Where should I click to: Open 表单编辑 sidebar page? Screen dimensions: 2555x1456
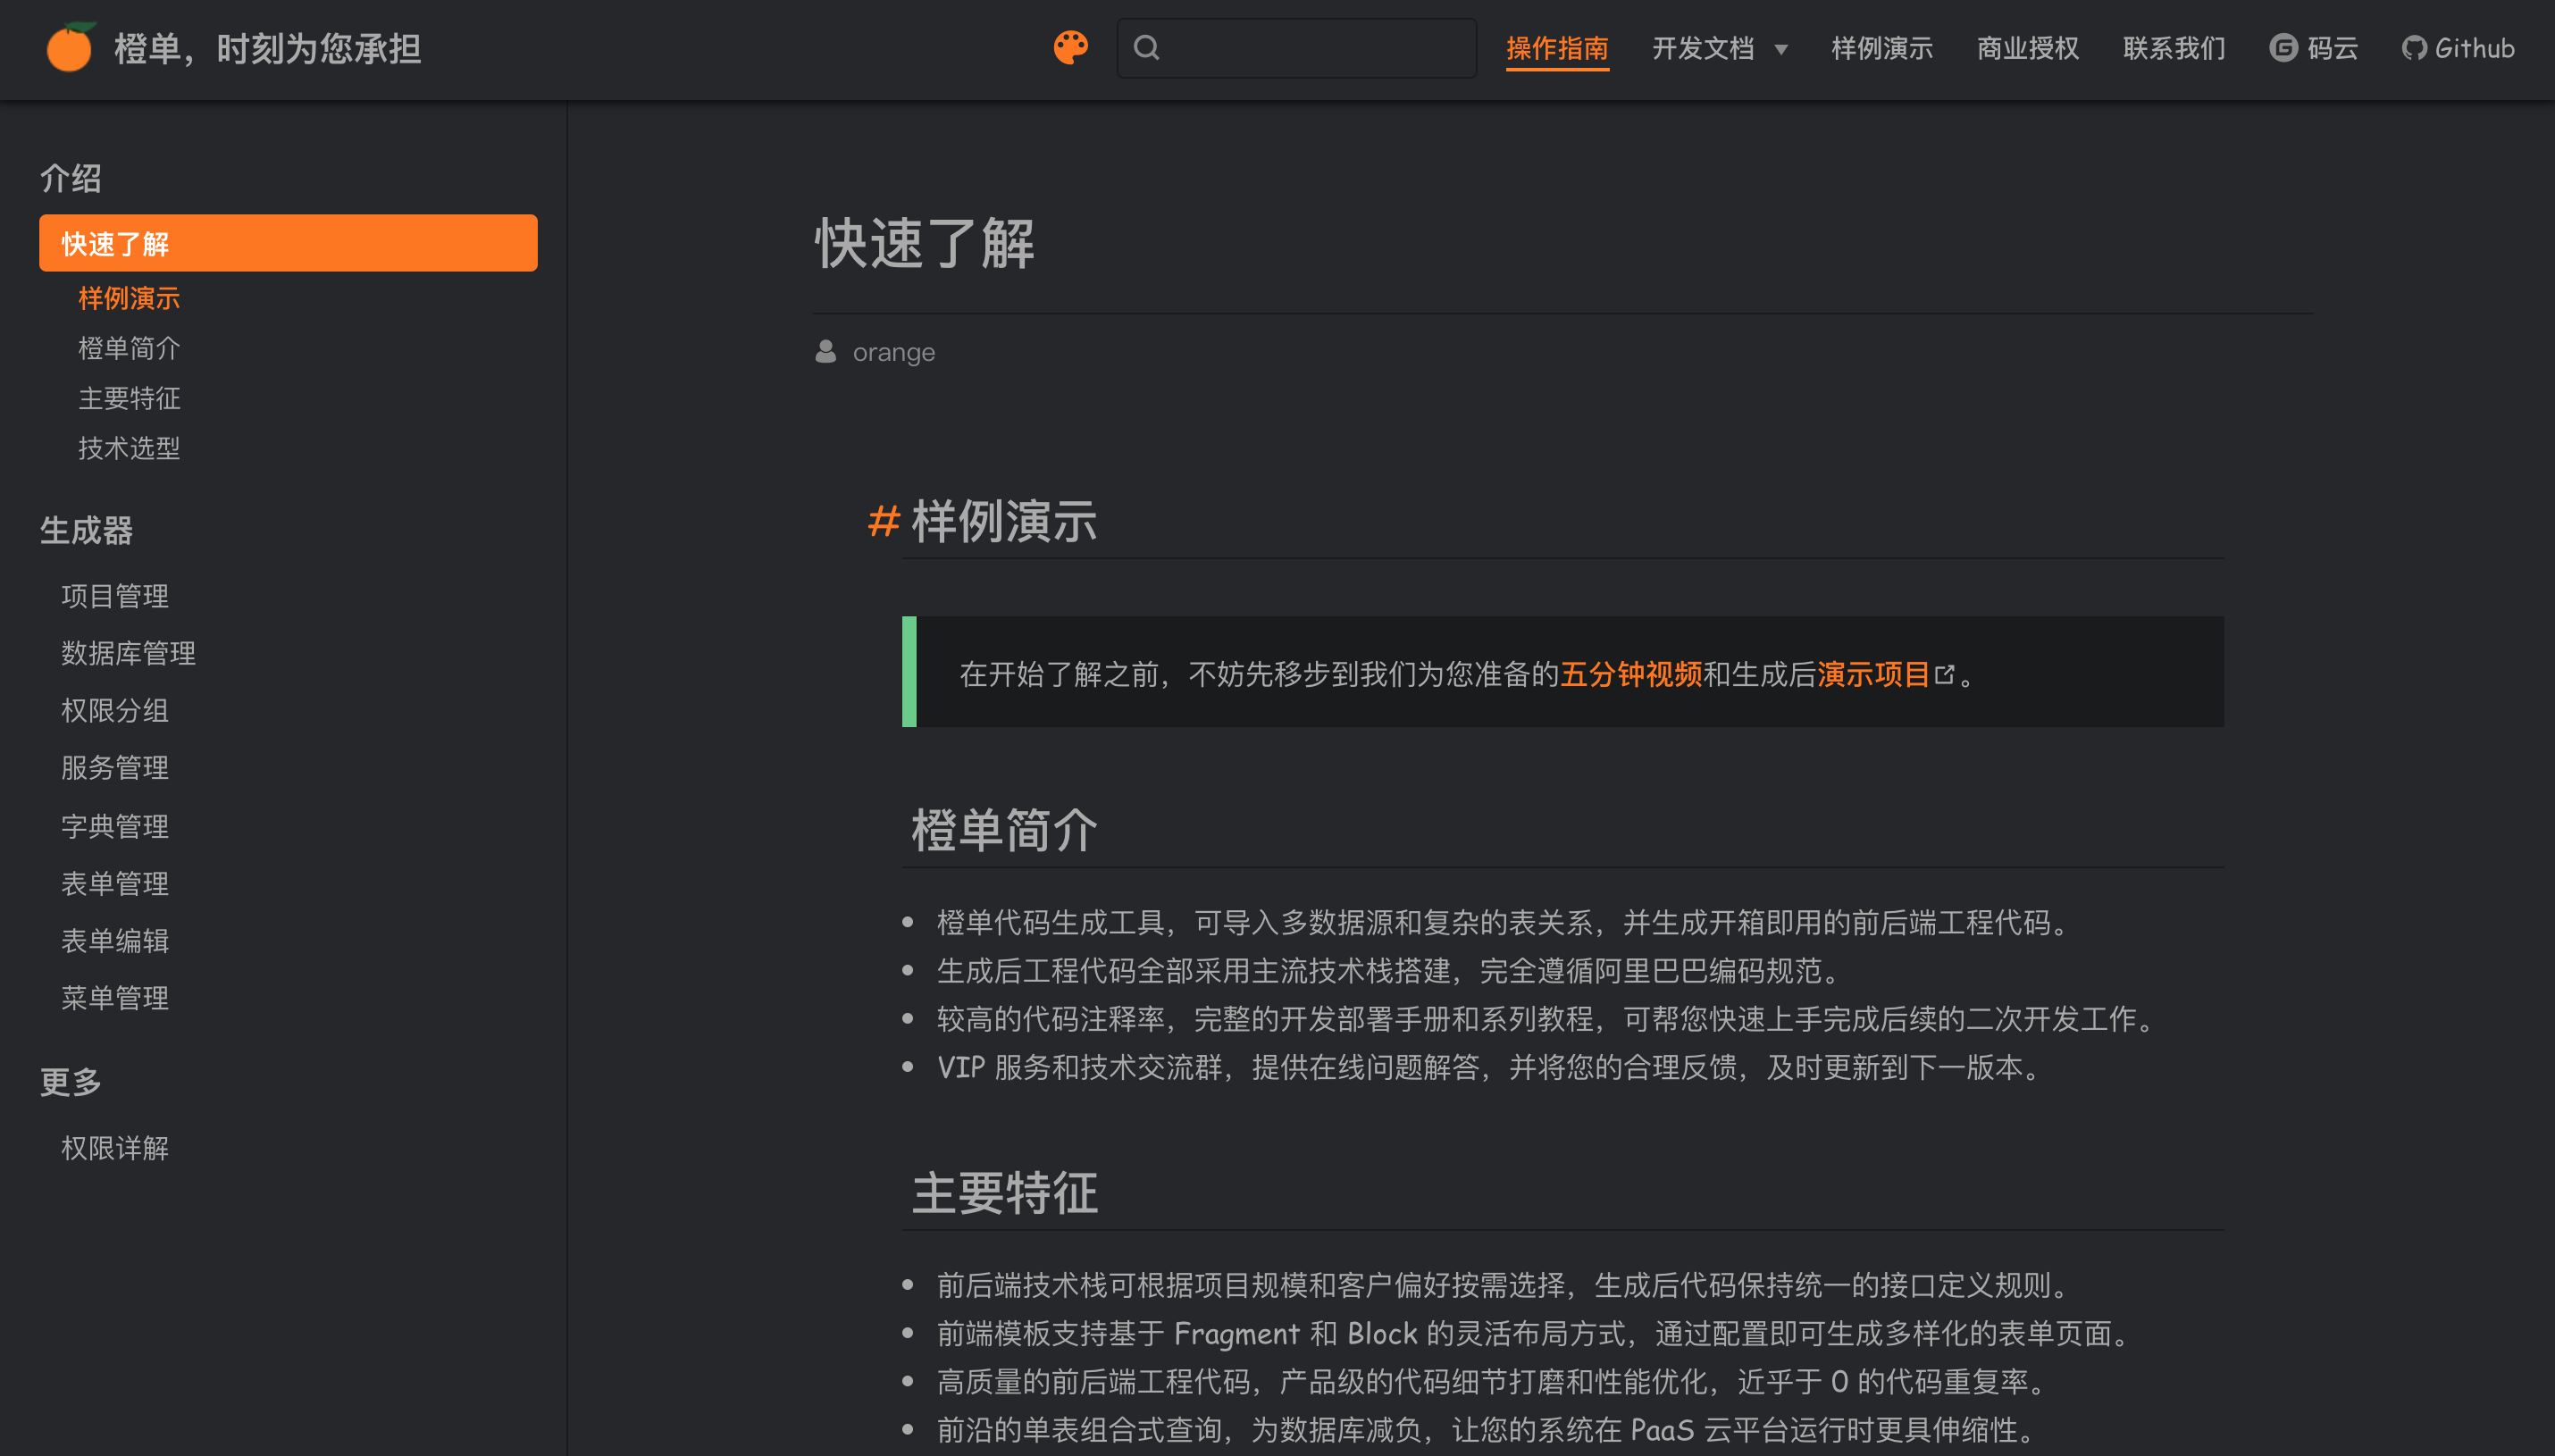pyautogui.click(x=115, y=941)
